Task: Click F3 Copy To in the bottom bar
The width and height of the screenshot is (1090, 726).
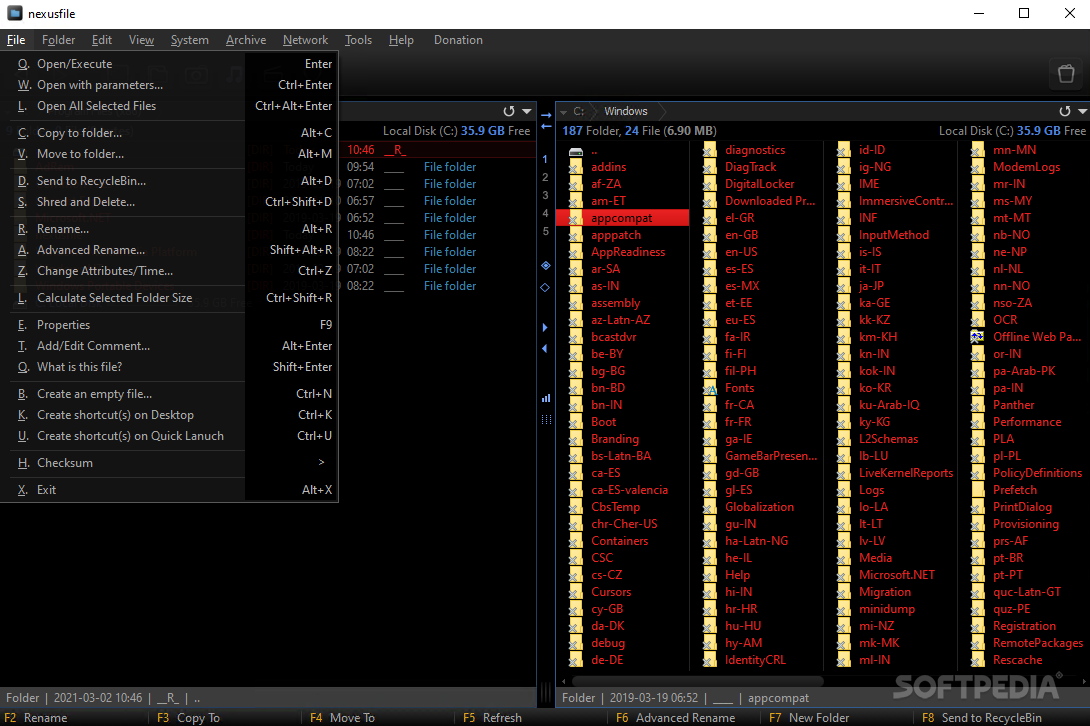Action: 188,718
